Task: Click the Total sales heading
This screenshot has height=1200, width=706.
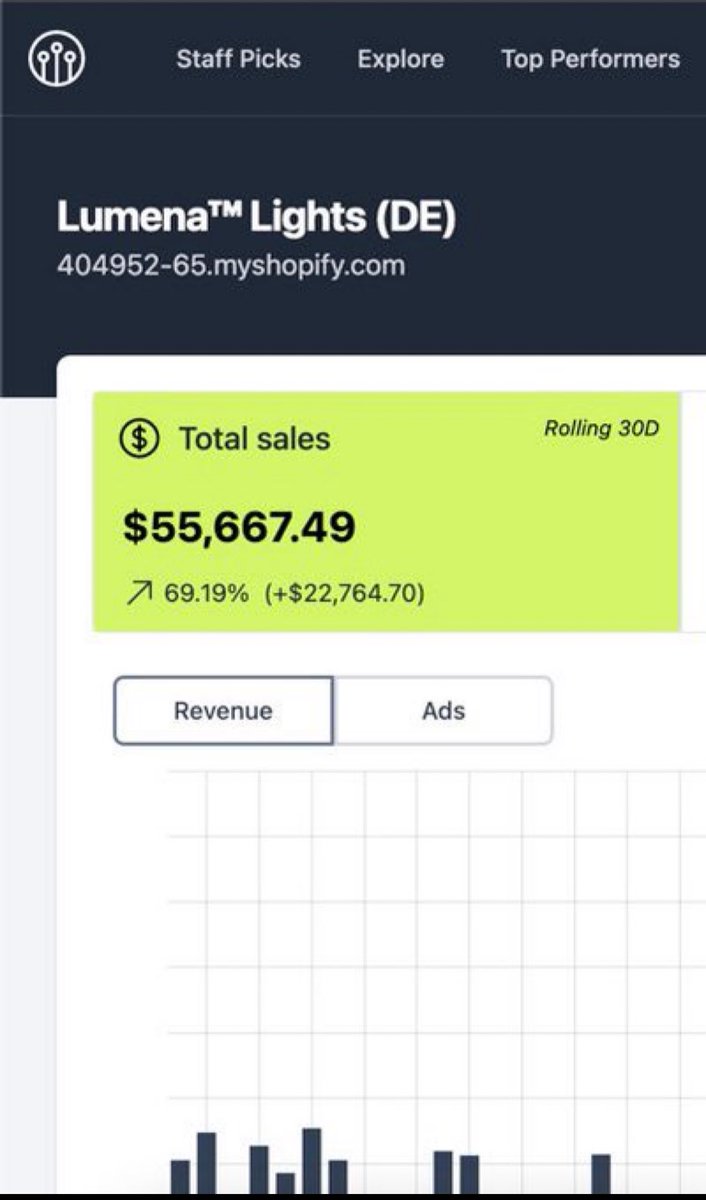Action: pos(254,438)
